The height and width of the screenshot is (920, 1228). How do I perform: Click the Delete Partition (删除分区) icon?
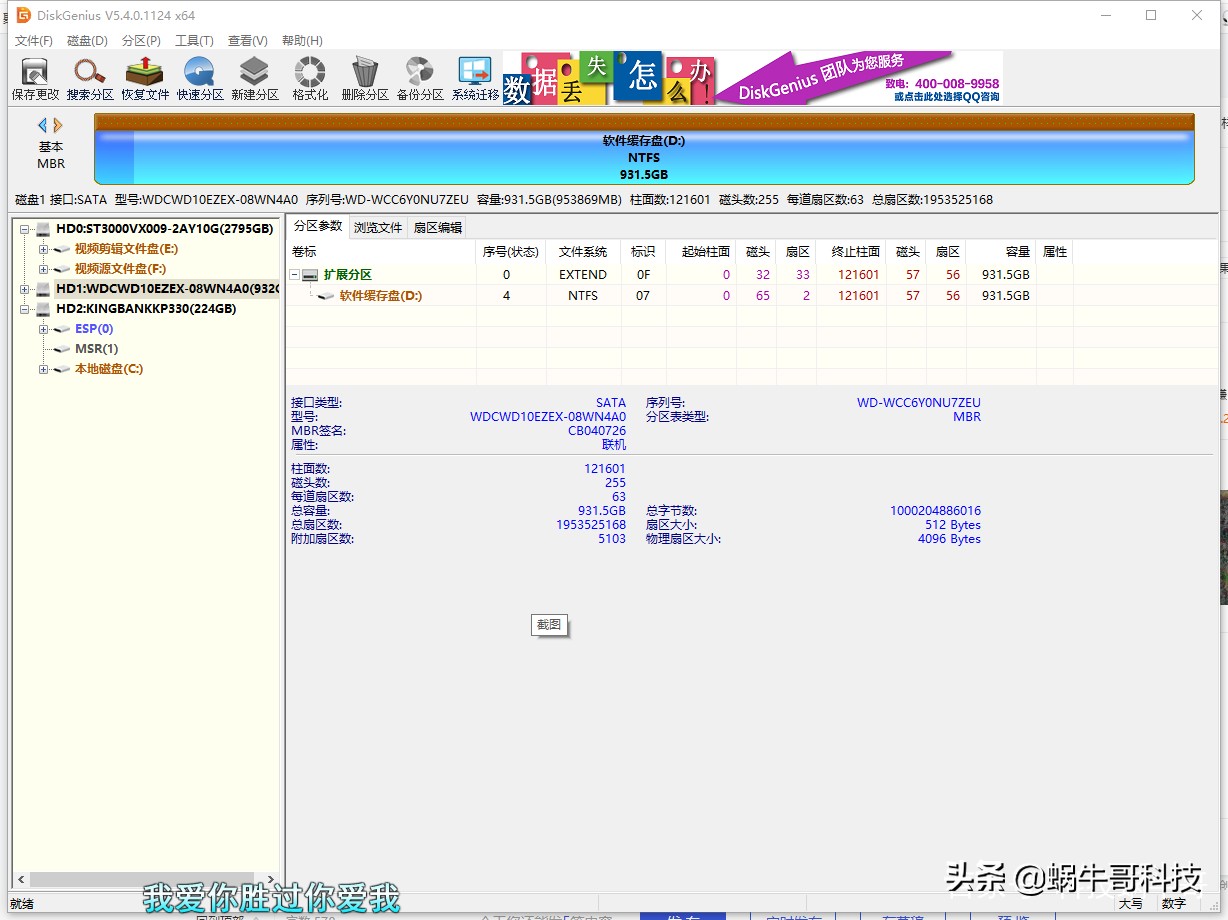(365, 79)
